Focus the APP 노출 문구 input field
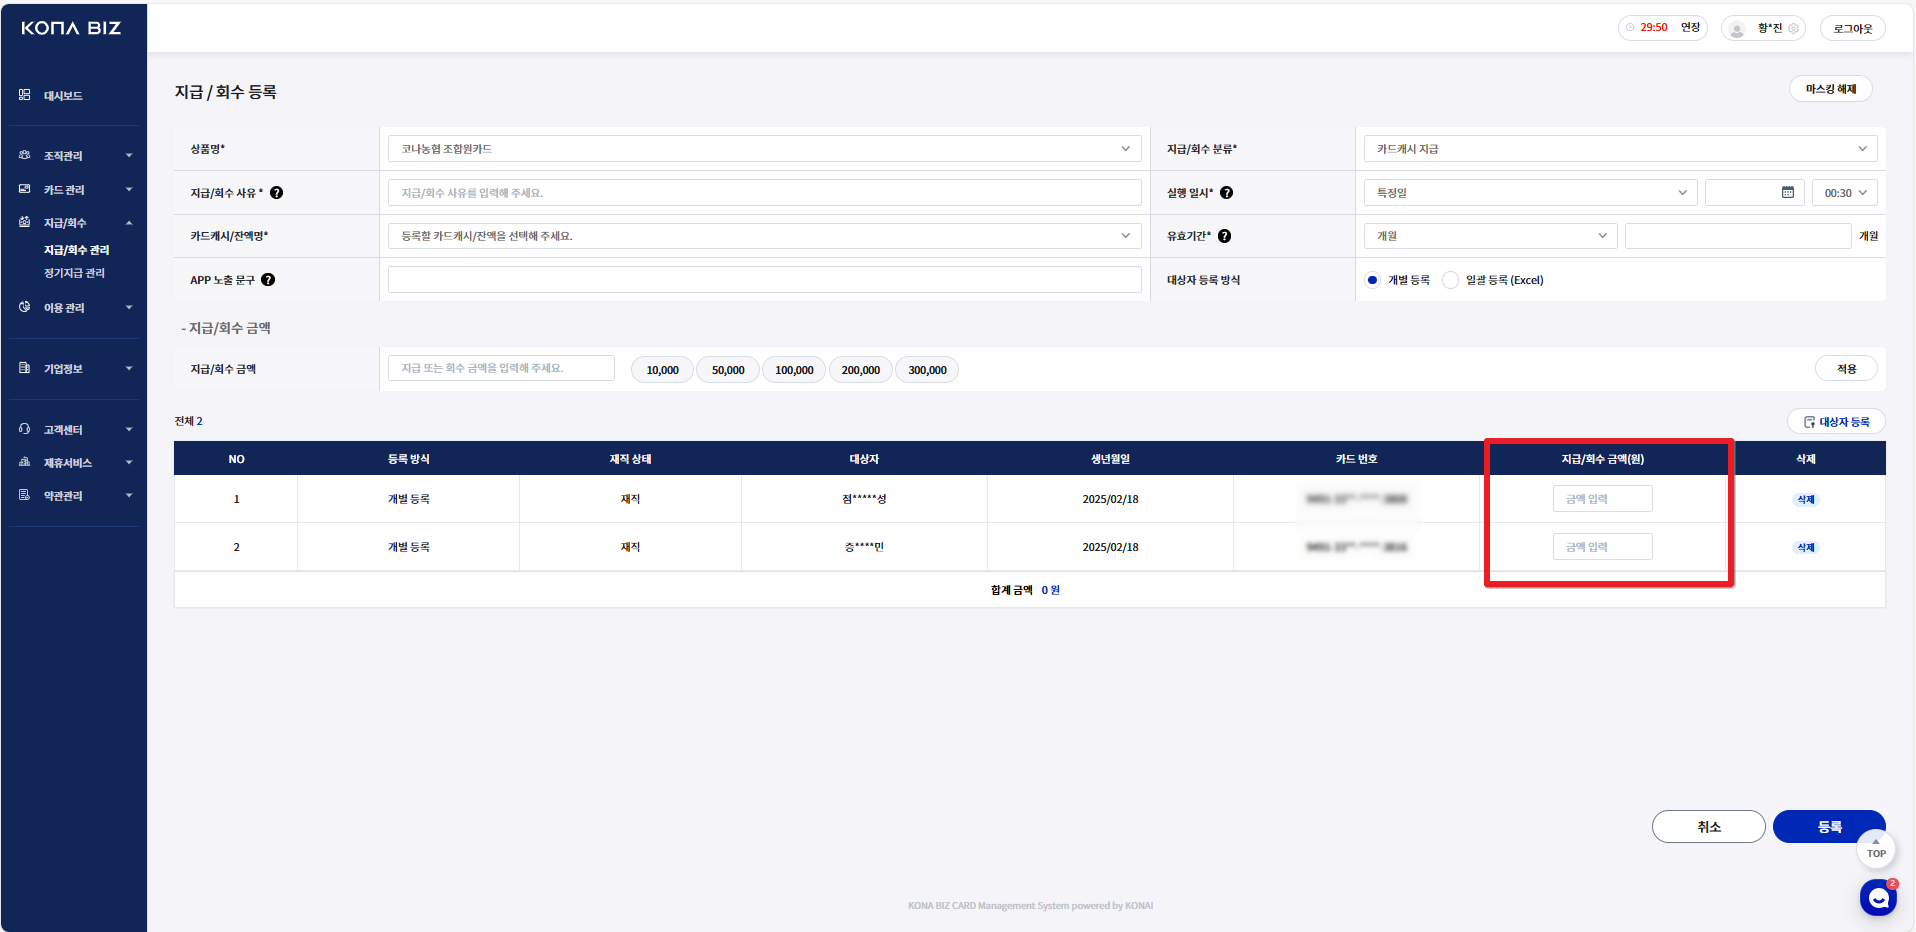1916x932 pixels. click(x=765, y=280)
